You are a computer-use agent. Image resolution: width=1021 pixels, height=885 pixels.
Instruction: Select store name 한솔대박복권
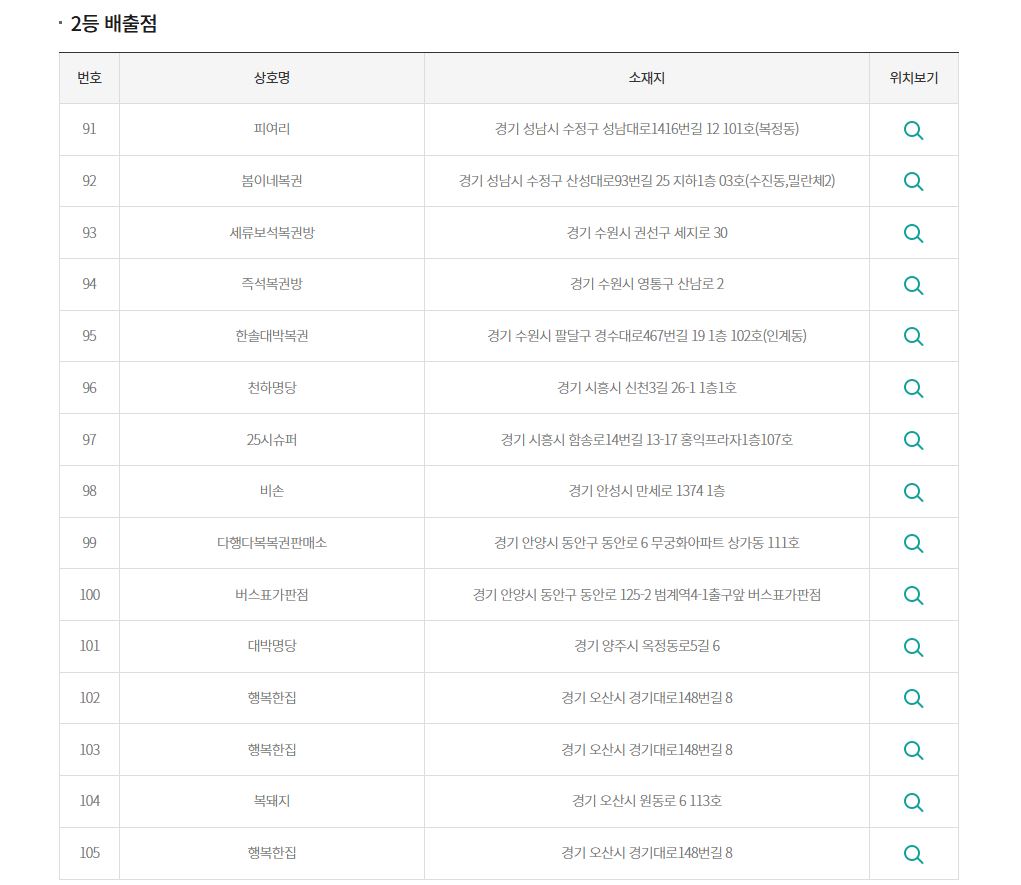coord(272,336)
